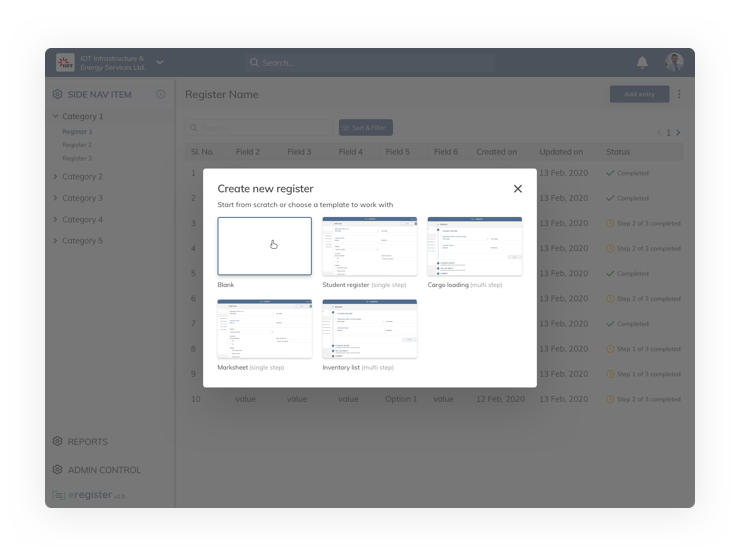Click the Updated on column header
Image resolution: width=740 pixels, height=556 pixels.
[561, 152]
